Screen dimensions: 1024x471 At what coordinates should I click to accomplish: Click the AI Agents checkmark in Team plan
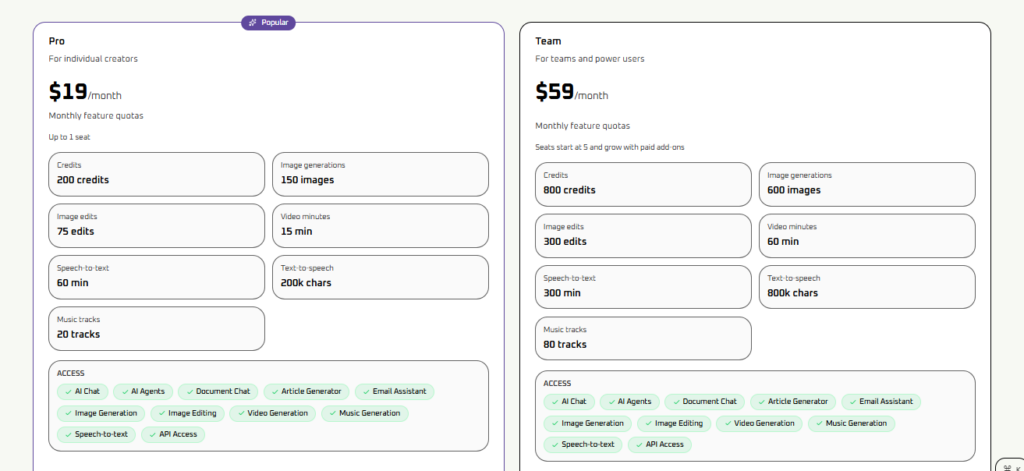click(x=609, y=401)
